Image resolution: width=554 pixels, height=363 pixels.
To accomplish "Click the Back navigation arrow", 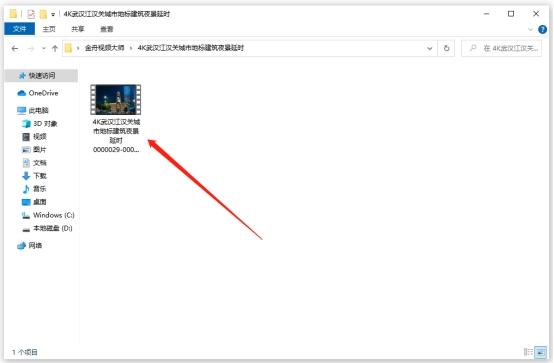I will (x=14, y=48).
